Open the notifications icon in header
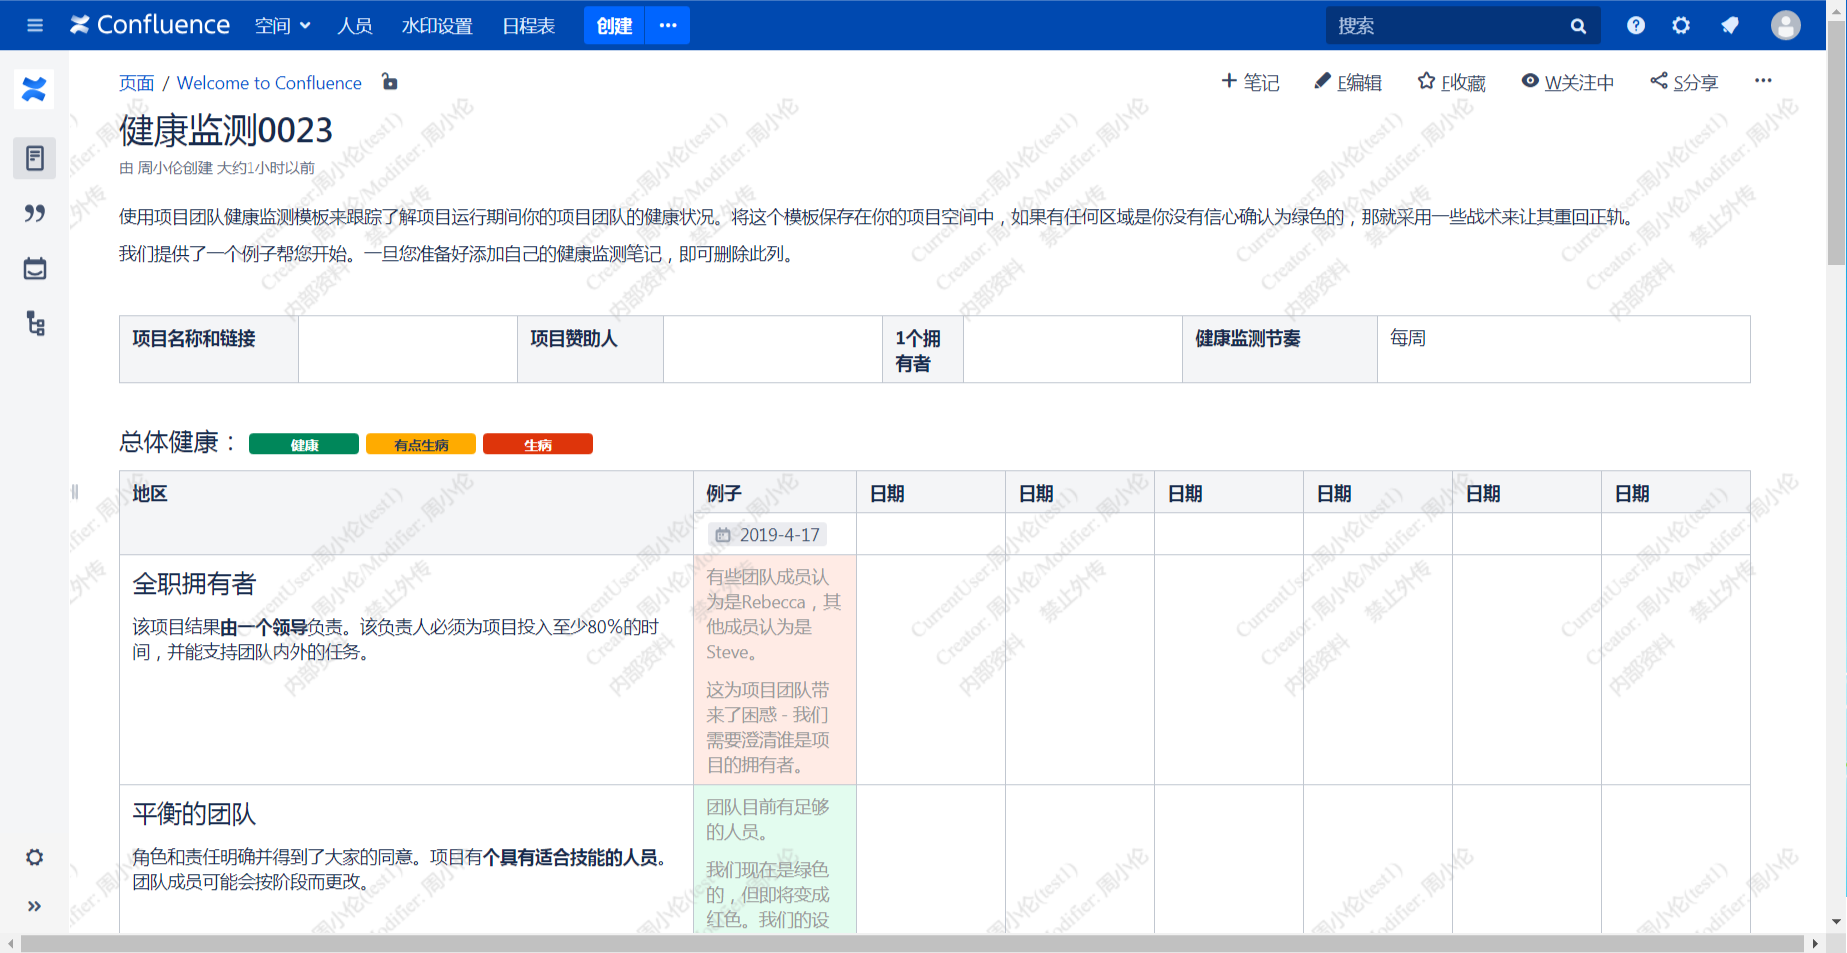The image size is (1847, 953). pyautogui.click(x=1730, y=25)
